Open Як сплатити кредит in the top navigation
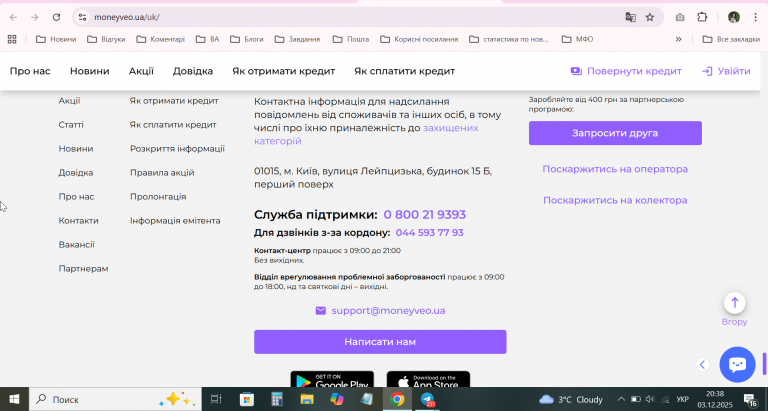Viewport: 768px width, 411px height. 405,71
